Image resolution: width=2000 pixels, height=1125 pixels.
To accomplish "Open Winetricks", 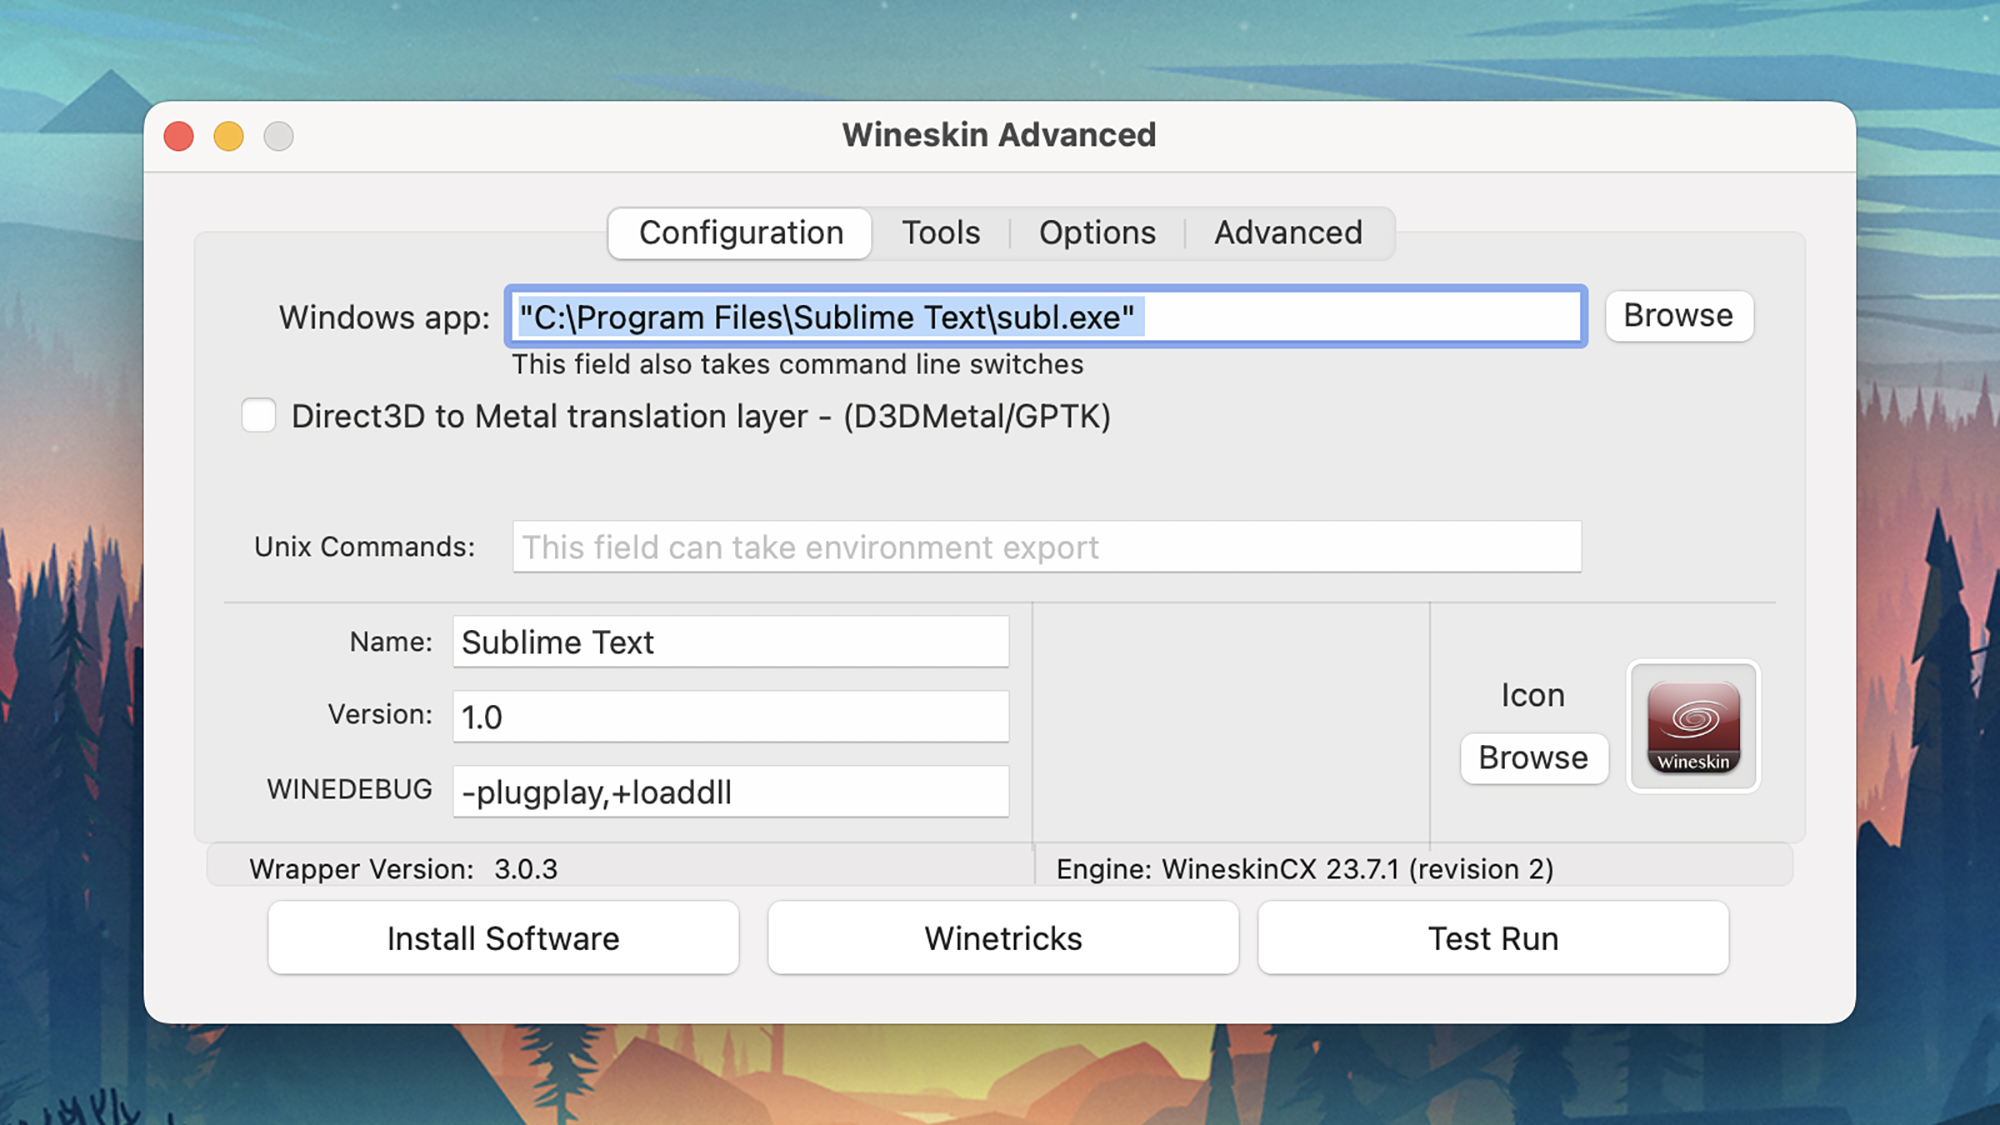I will 1003,938.
